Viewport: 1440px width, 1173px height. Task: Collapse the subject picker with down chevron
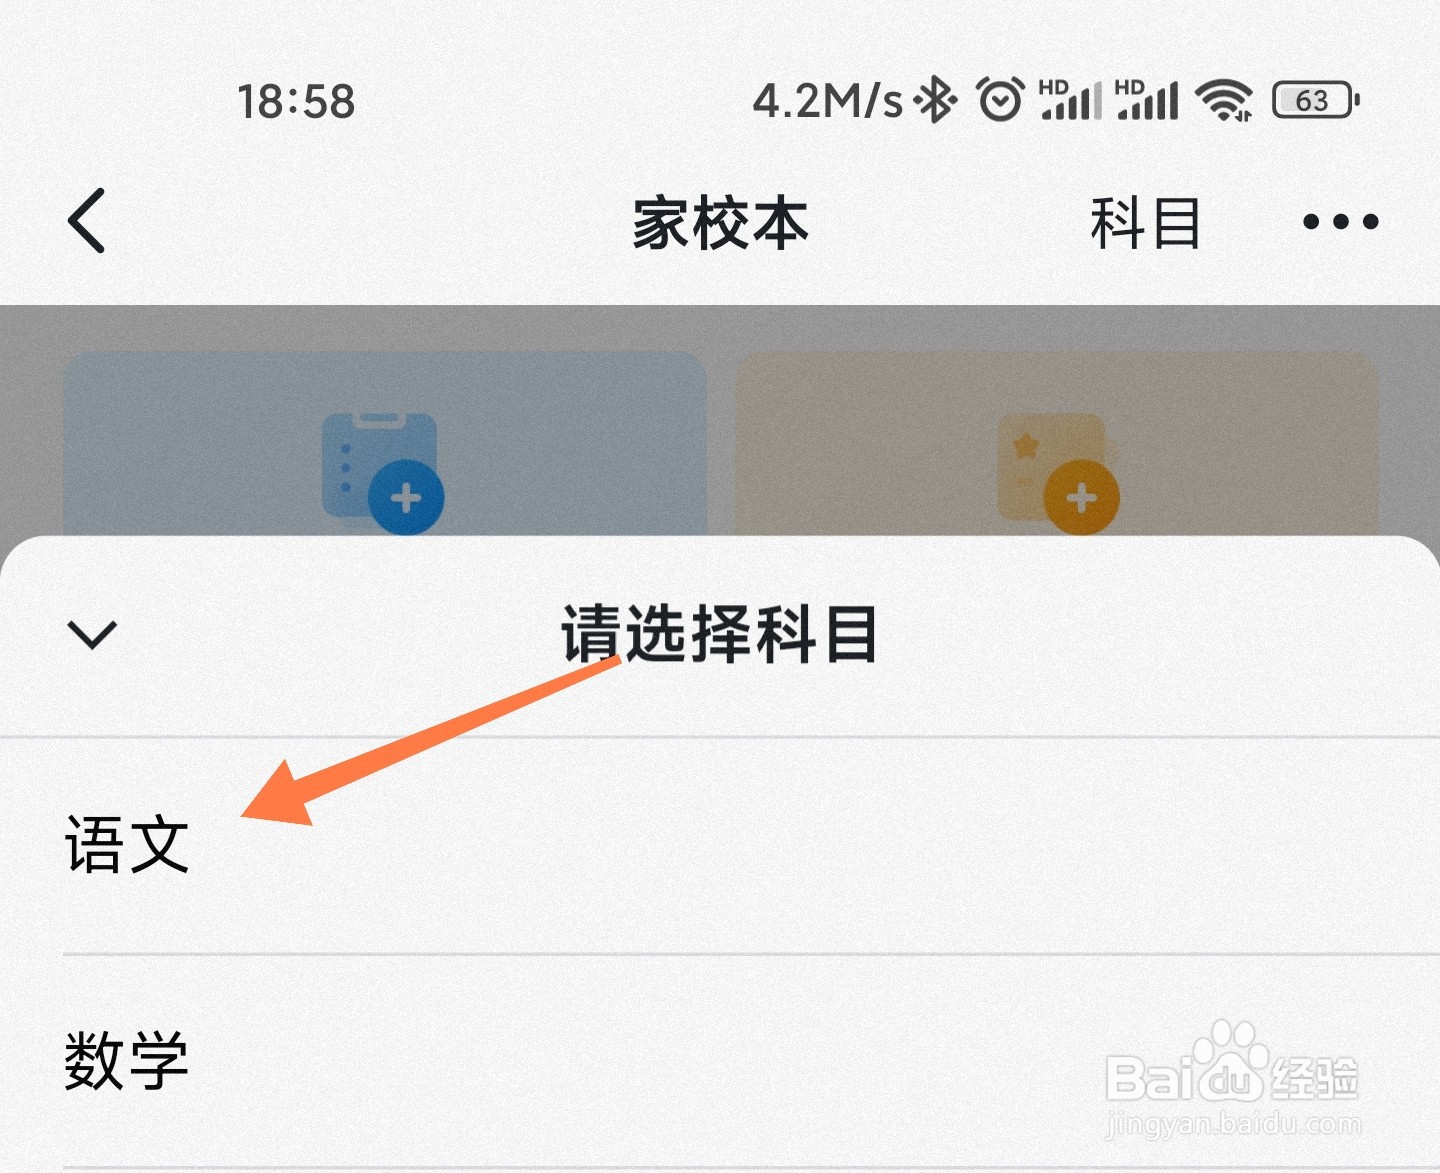point(92,634)
